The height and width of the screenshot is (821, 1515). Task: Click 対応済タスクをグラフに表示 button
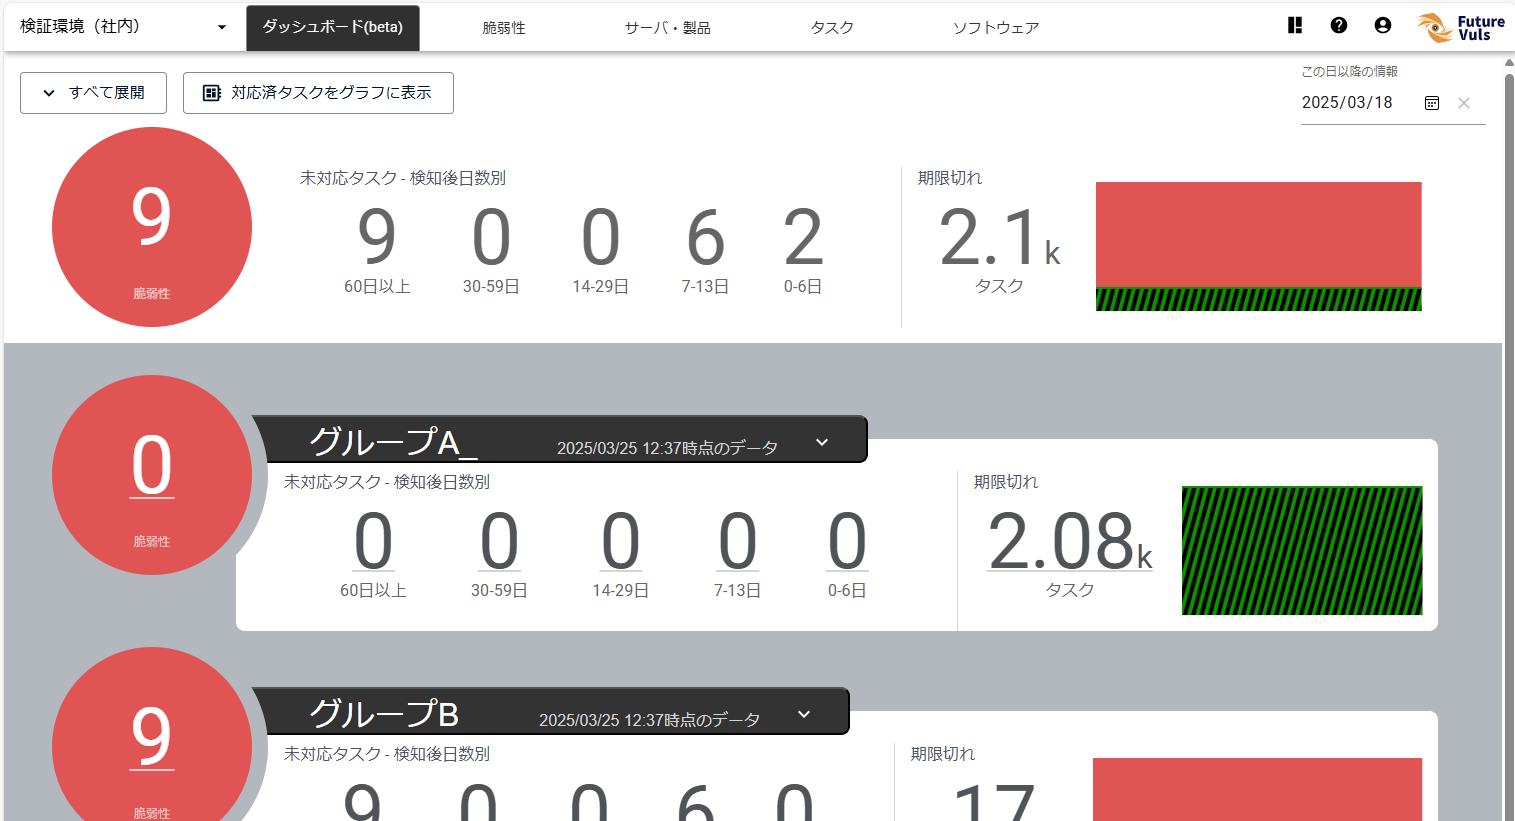tap(318, 93)
